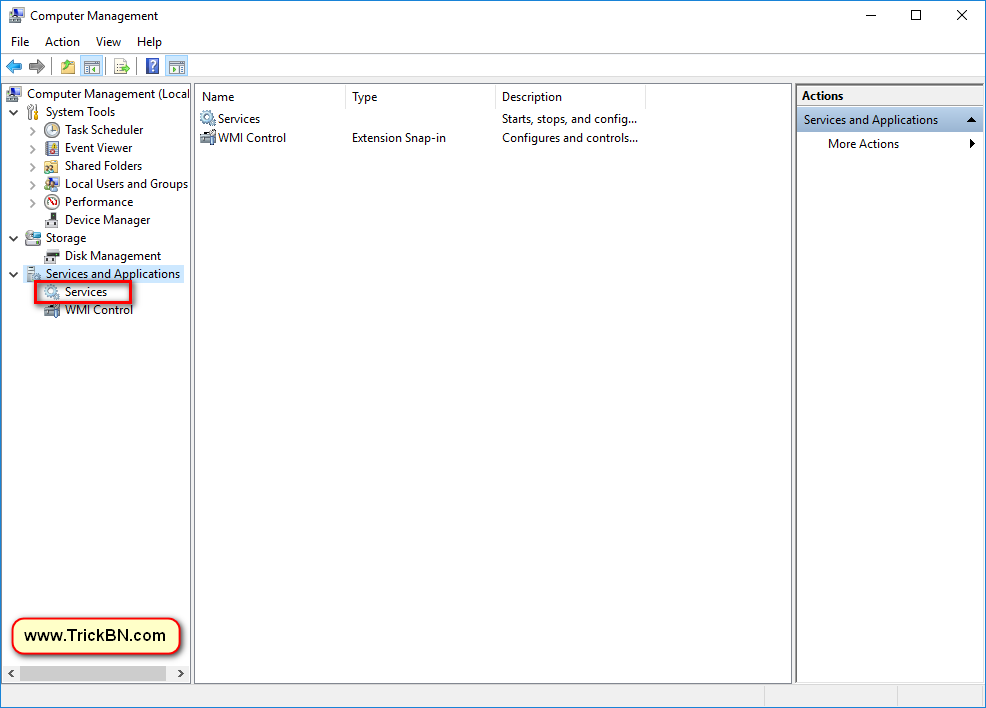
Task: Click the WMI Control icon in tree
Action: 52,311
